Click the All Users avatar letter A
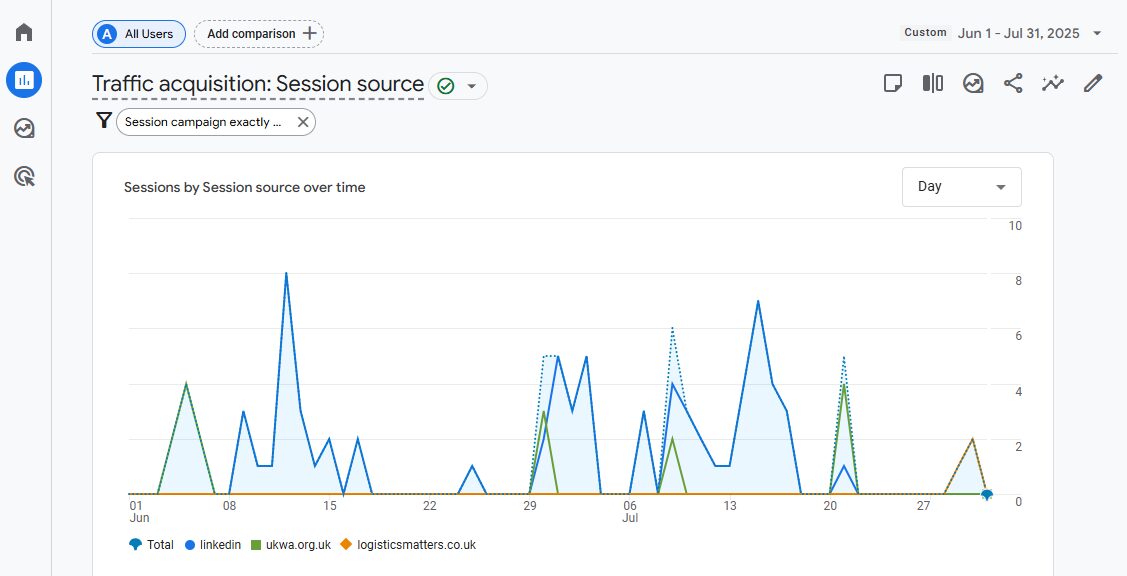Image resolution: width=1127 pixels, height=576 pixels. pos(107,34)
